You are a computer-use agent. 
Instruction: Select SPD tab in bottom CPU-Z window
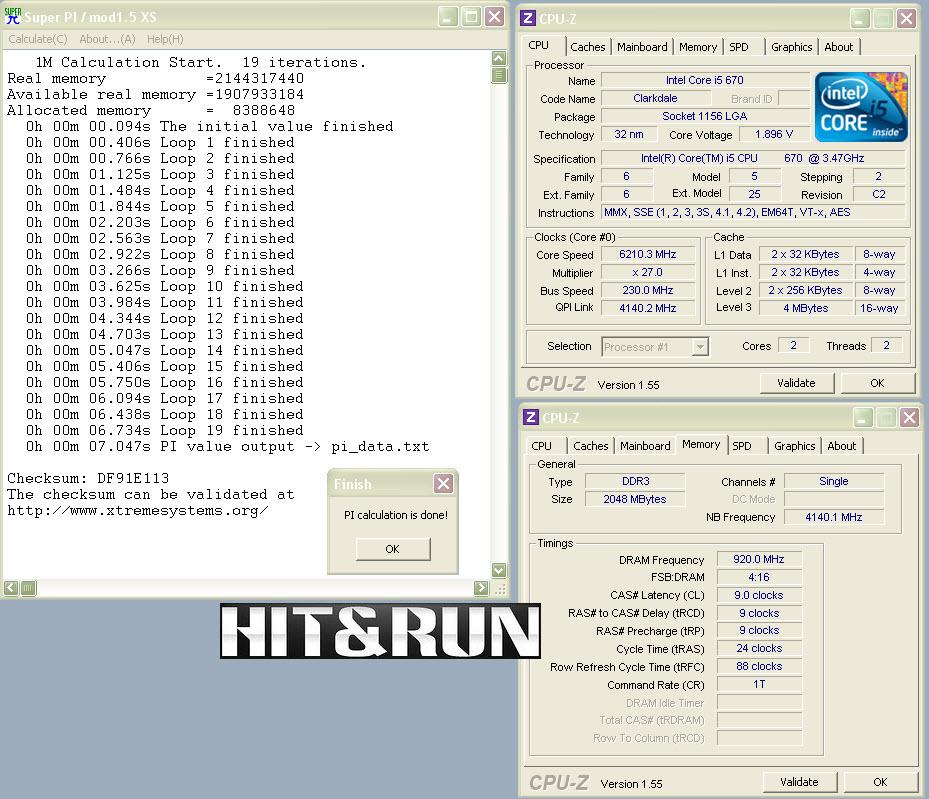click(741, 446)
